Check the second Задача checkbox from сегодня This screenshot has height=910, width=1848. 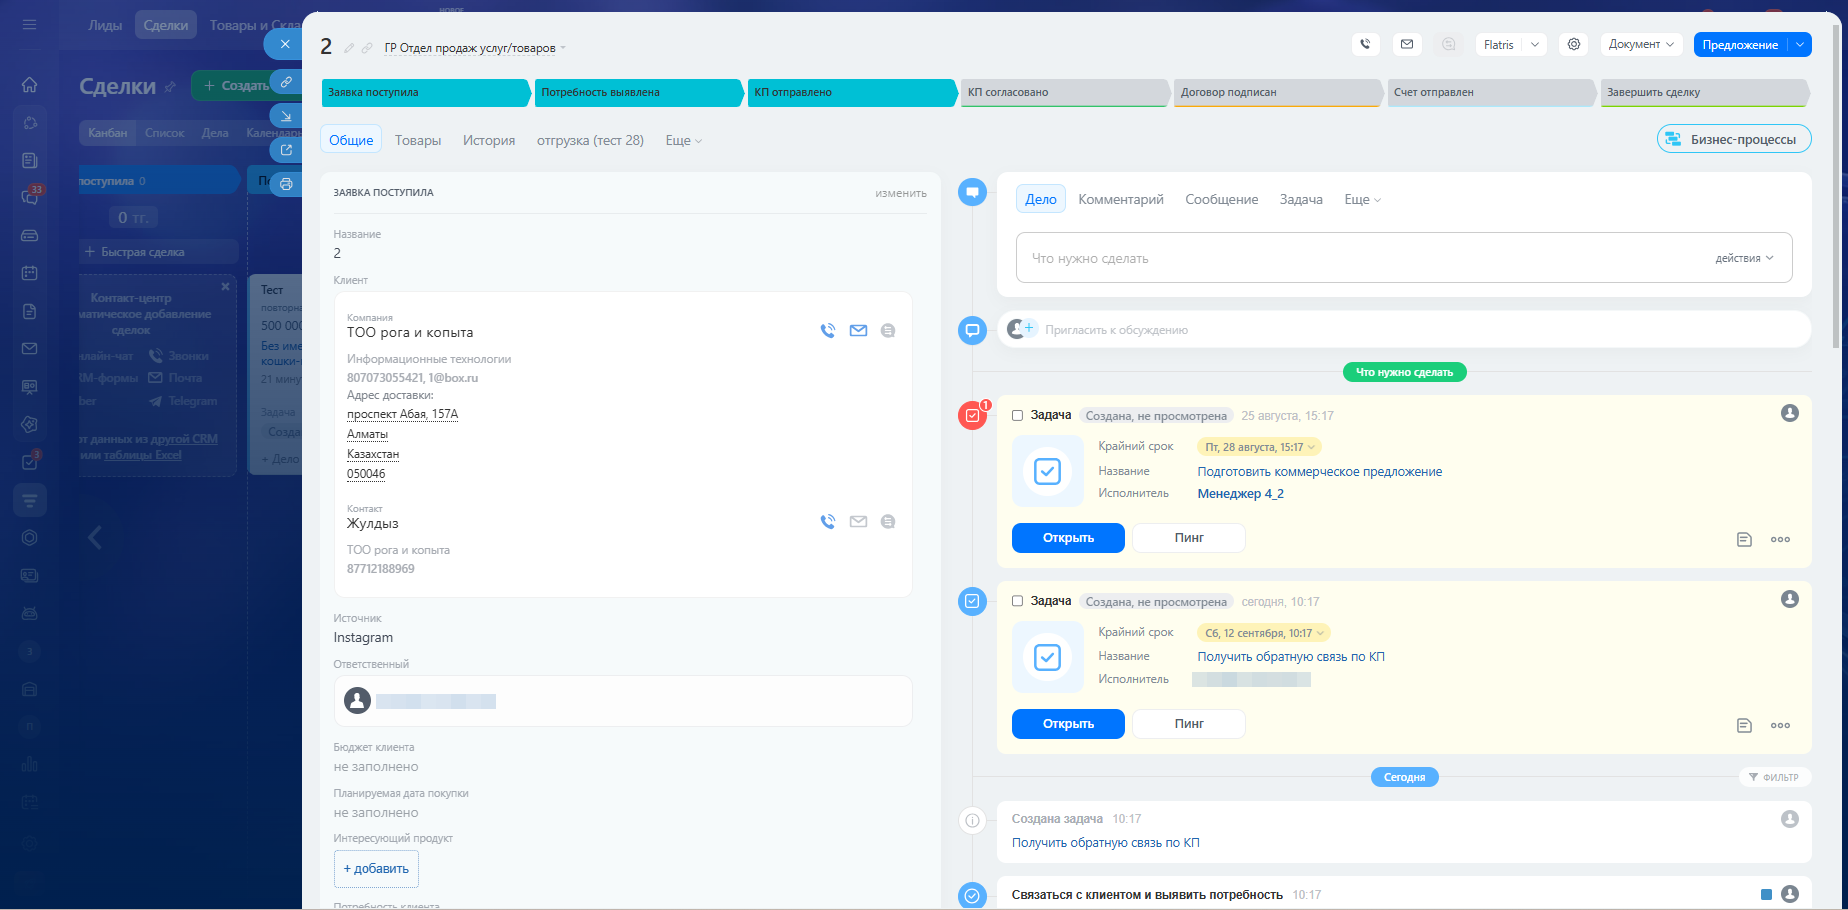tap(1017, 601)
